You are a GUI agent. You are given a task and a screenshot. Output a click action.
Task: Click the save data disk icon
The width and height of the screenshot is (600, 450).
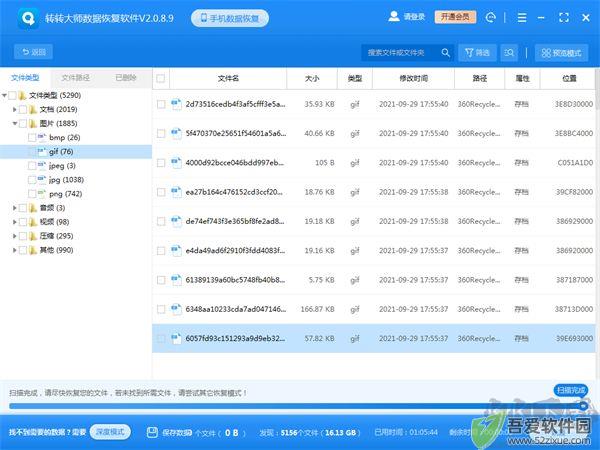(152, 432)
